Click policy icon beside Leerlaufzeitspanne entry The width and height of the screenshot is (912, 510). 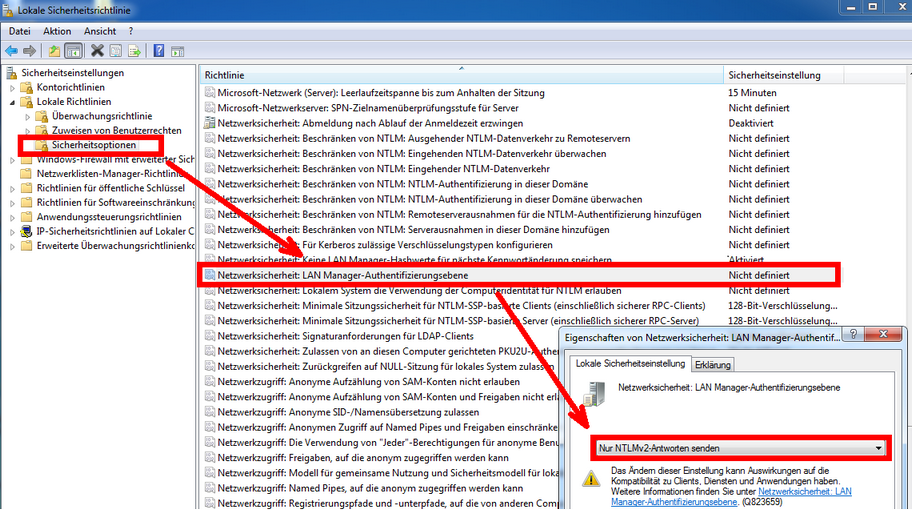209,92
